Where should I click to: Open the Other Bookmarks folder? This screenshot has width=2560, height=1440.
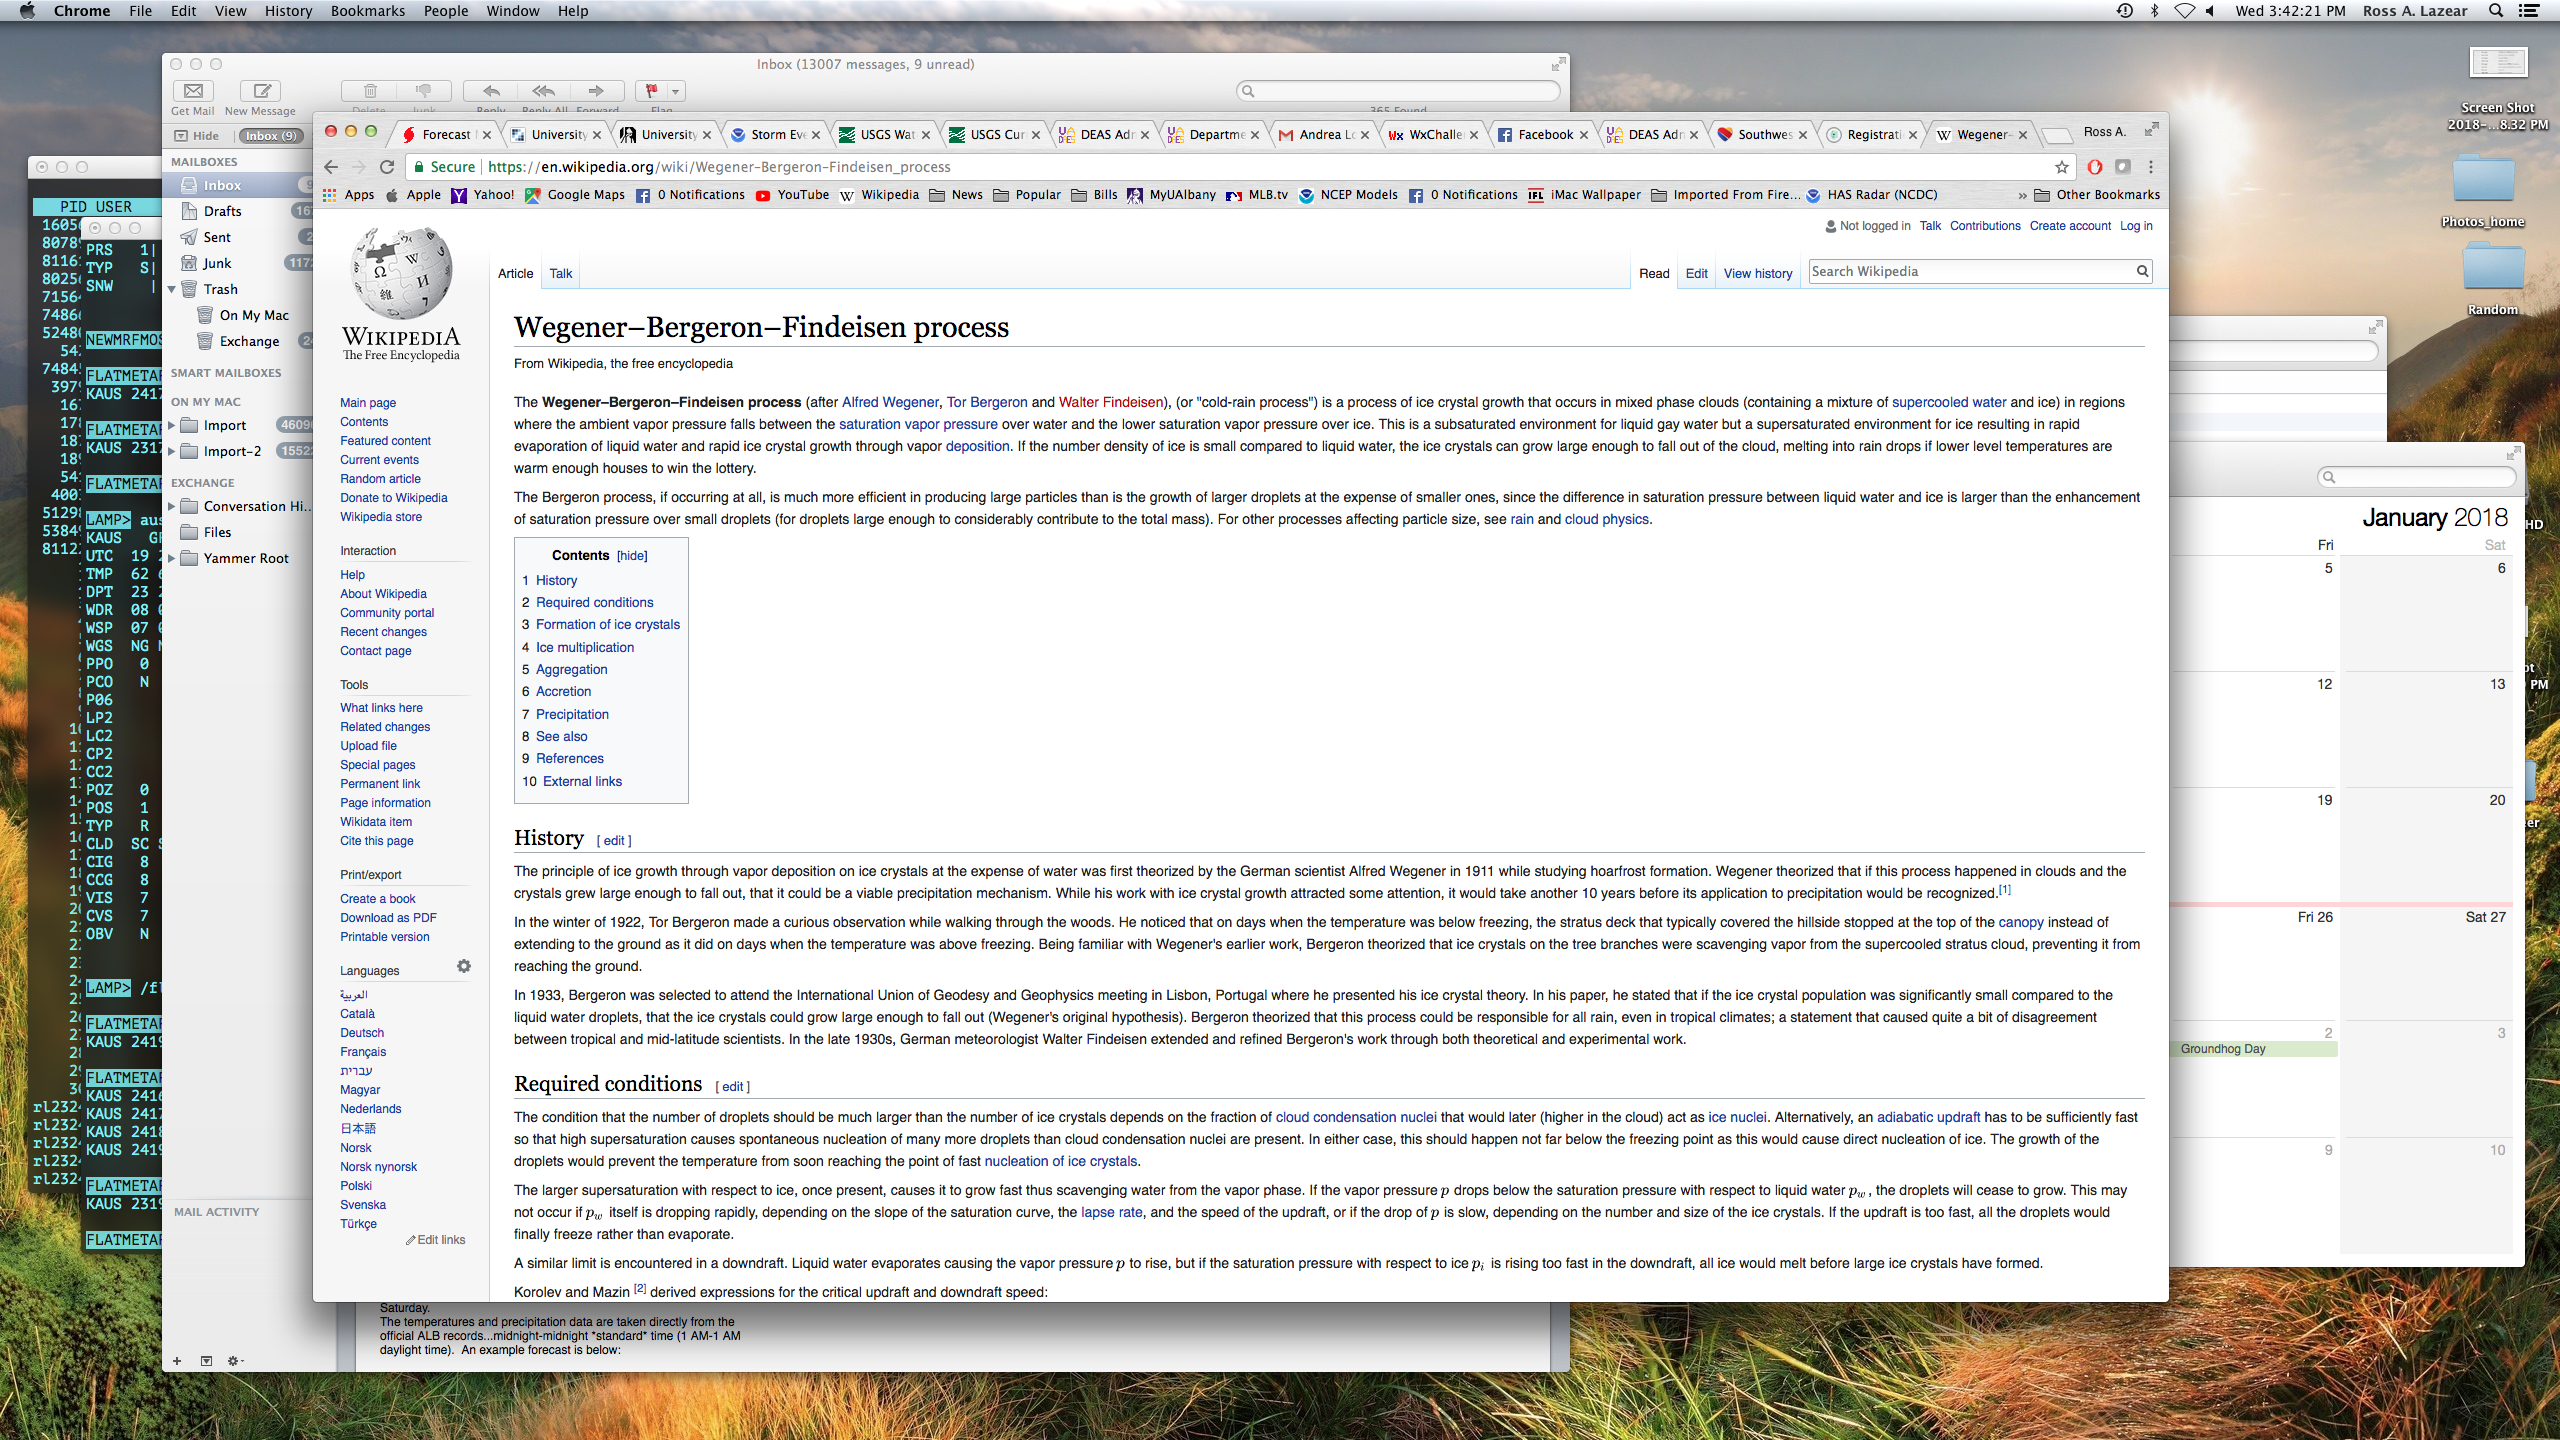[x=2097, y=195]
